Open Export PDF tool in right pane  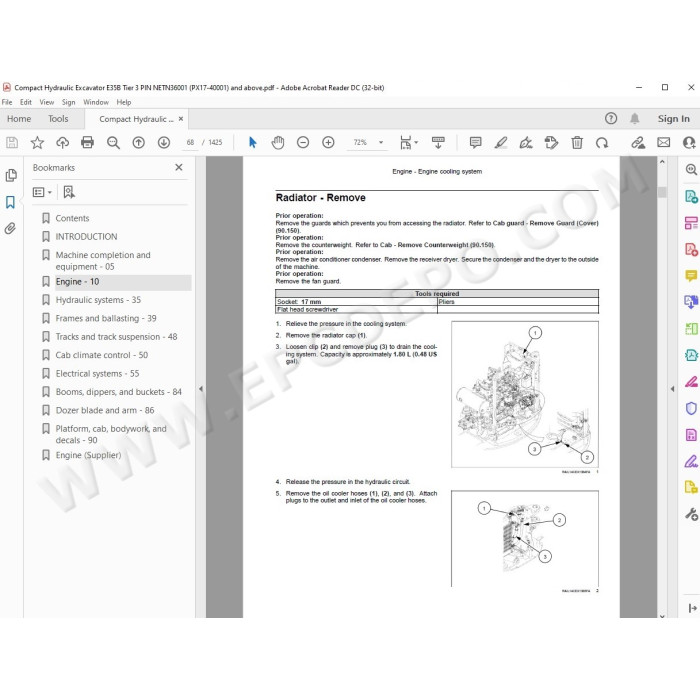pyautogui.click(x=691, y=196)
